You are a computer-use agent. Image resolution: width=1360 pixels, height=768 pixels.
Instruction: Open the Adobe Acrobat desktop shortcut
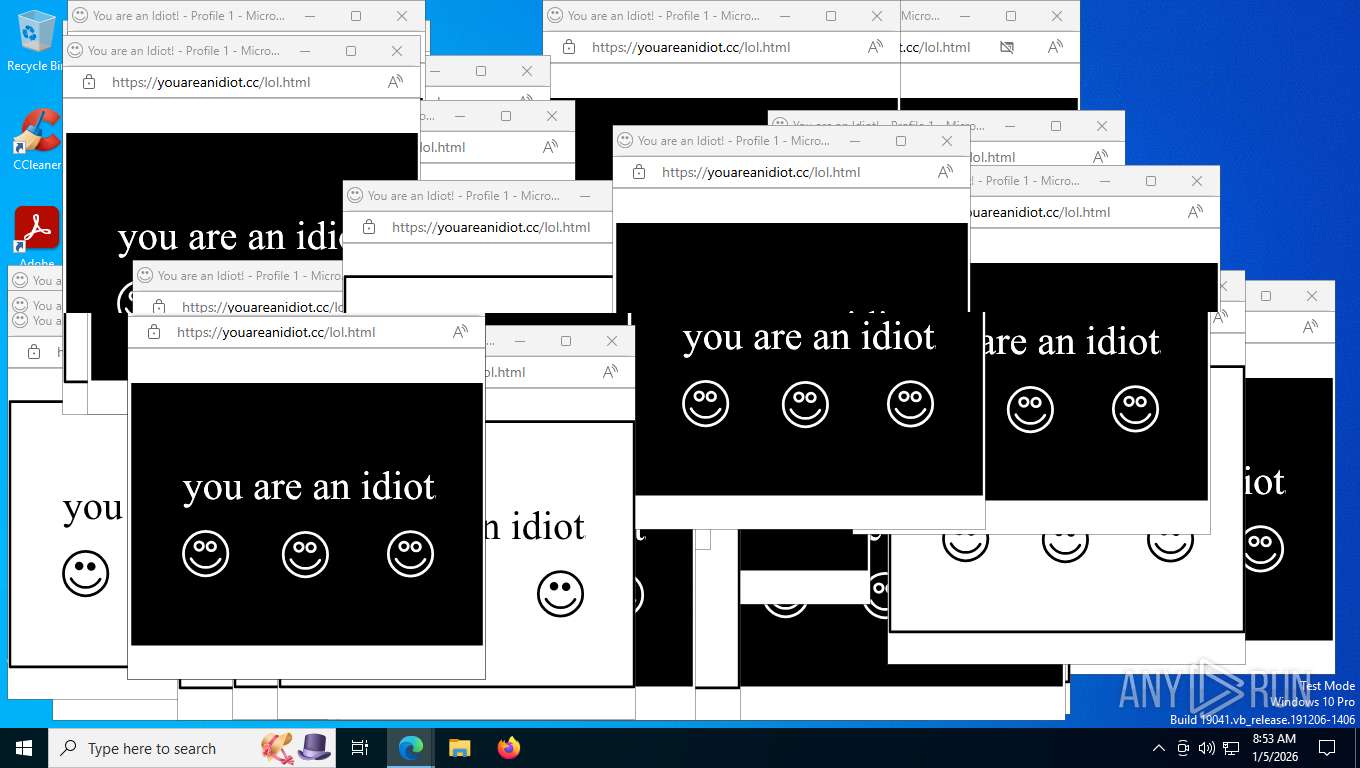pyautogui.click(x=36, y=237)
